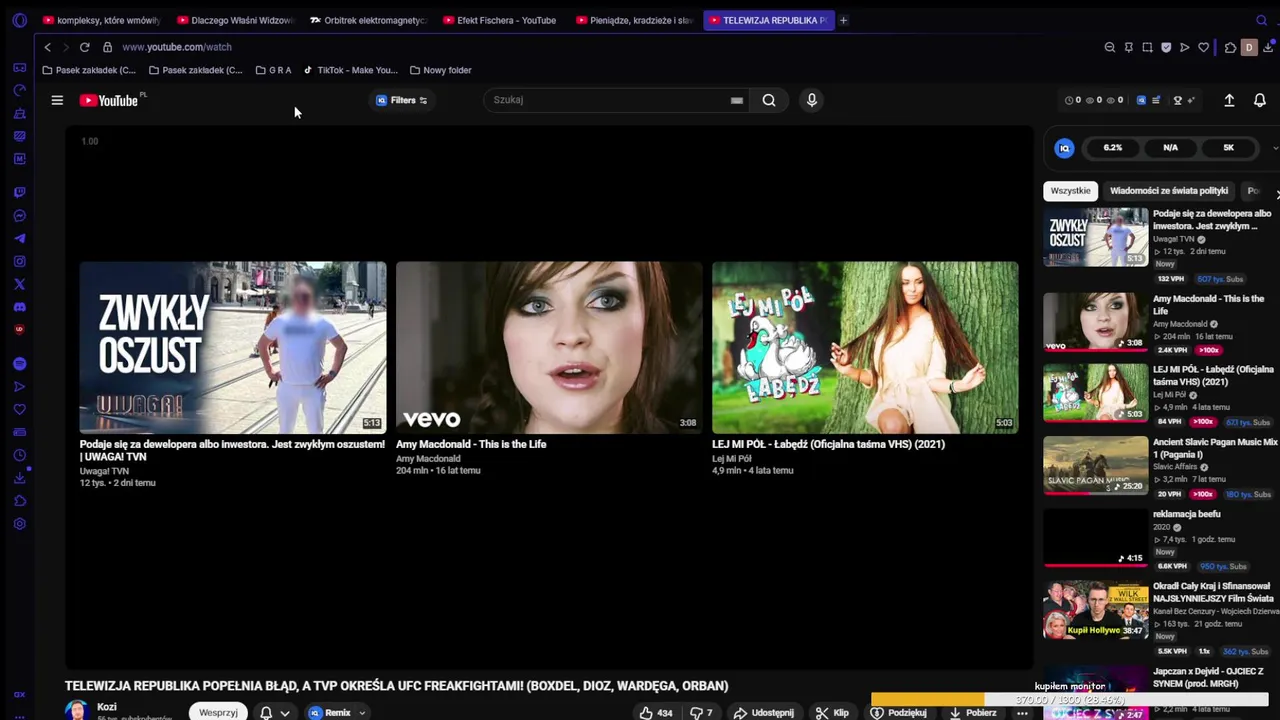
Task: Expand the vidIQ stats panel chevron
Action: (1275, 148)
